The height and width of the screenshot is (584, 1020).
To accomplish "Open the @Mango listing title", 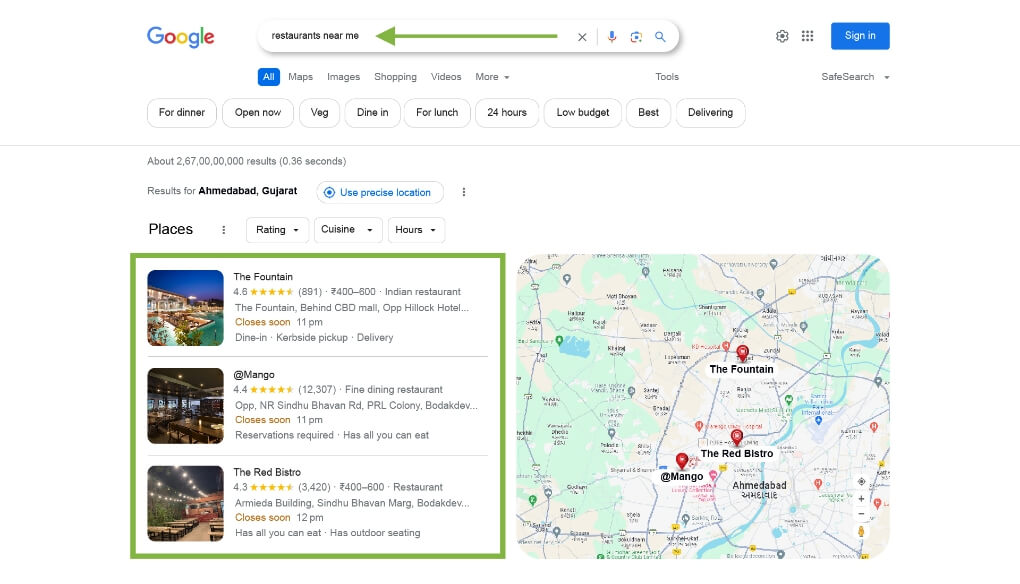I will pos(254,375).
